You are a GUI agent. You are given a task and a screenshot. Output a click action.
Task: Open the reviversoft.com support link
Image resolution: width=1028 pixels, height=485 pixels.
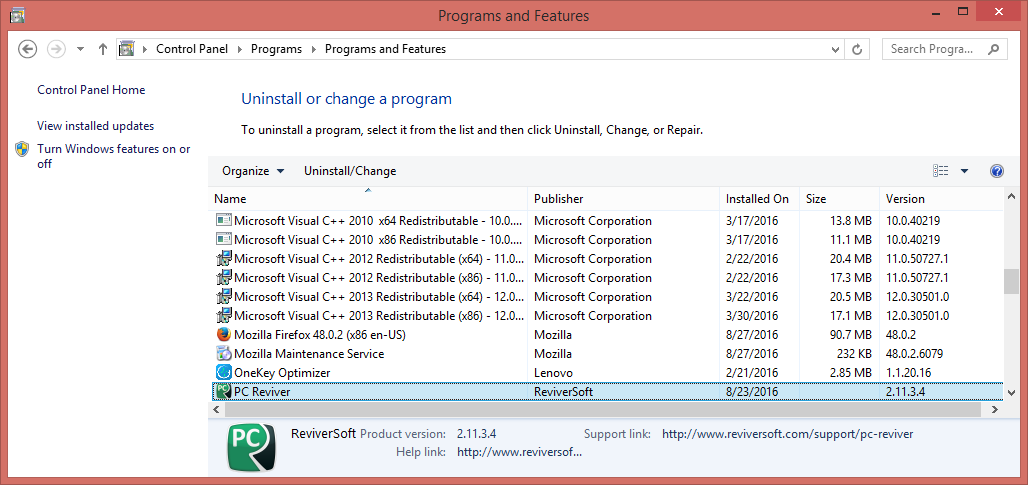coord(787,434)
